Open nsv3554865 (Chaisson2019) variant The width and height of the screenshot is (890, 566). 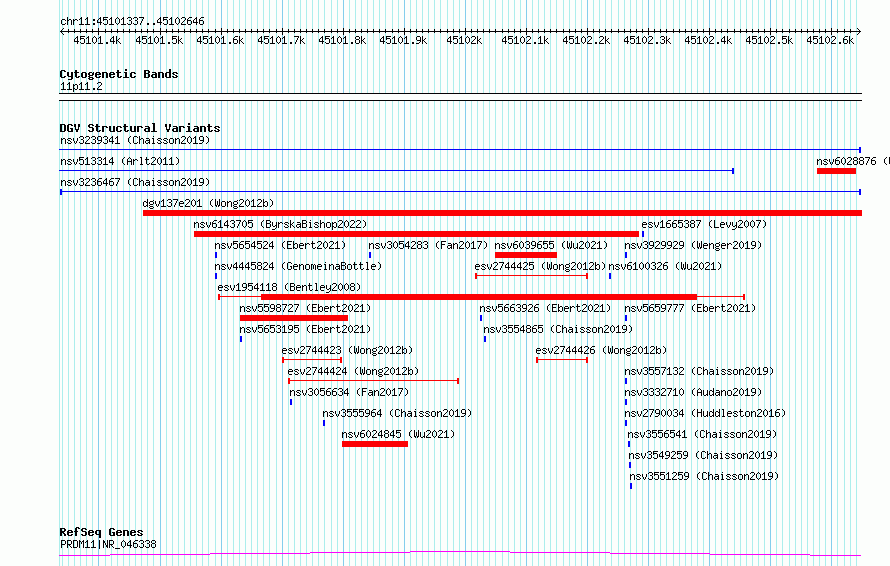[558, 329]
